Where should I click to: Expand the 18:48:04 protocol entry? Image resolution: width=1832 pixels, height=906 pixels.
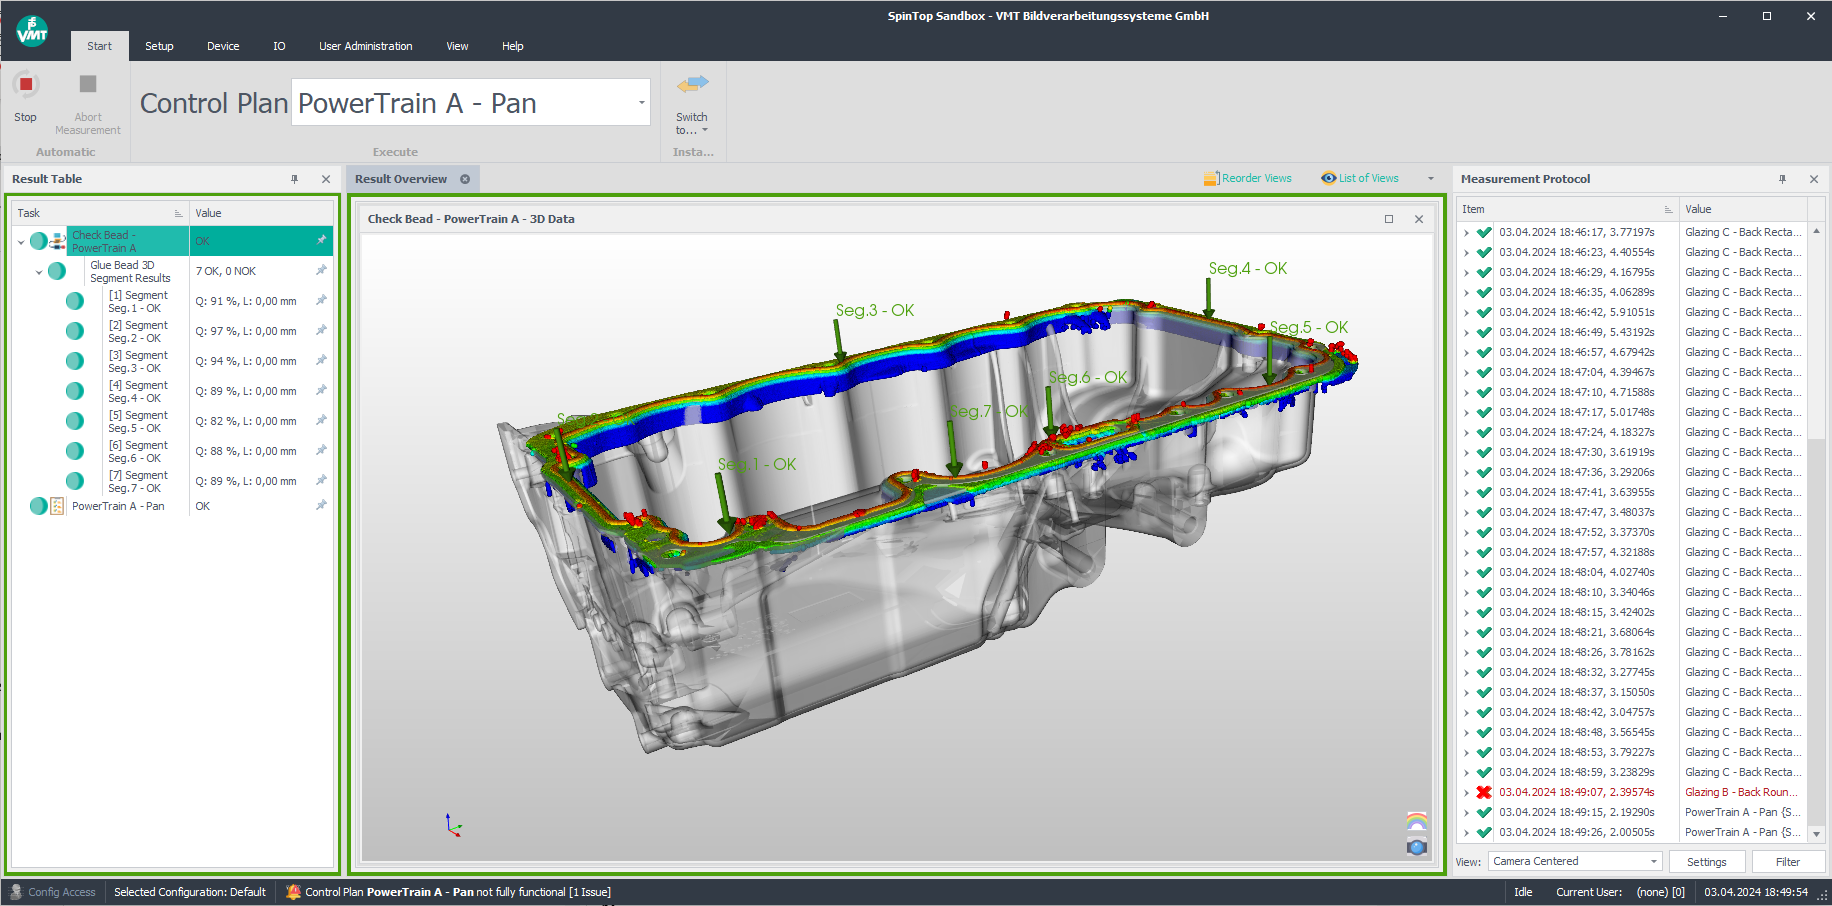click(x=1466, y=572)
